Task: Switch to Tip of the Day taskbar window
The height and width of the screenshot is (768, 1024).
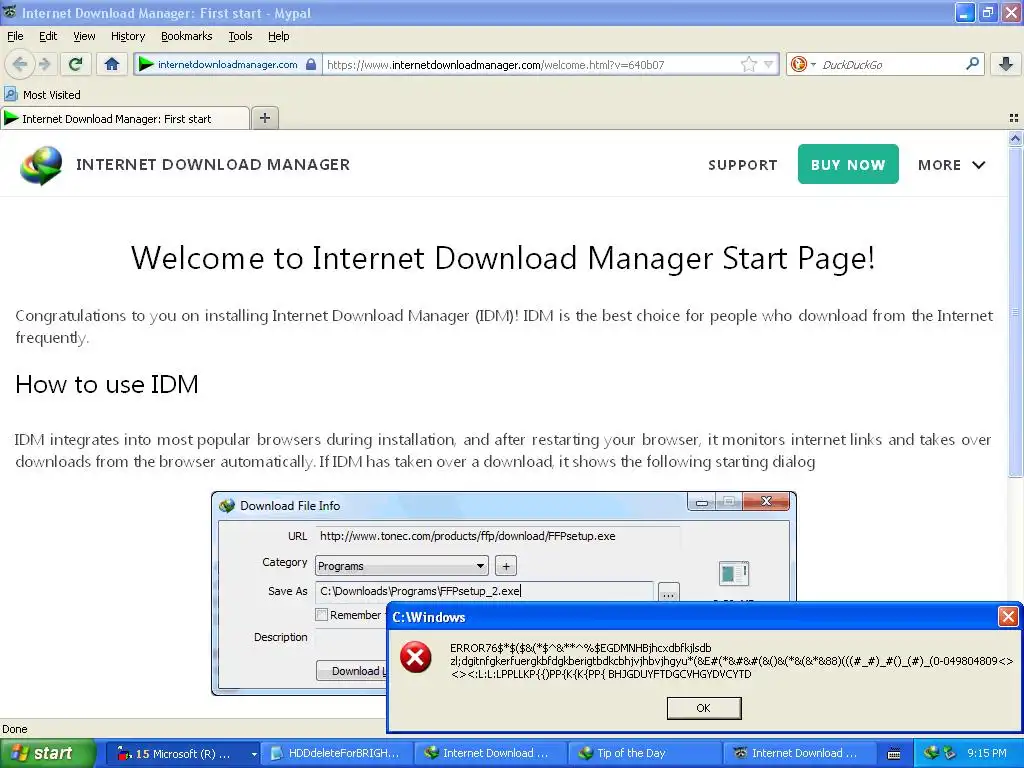Action: [x=643, y=753]
